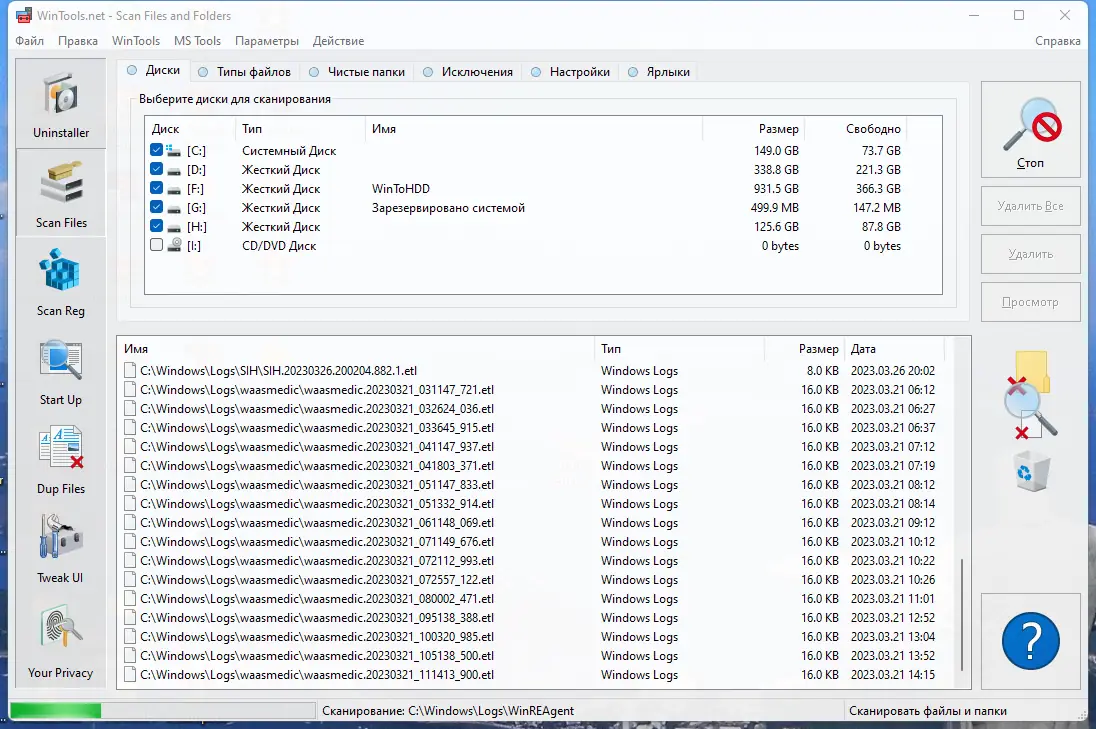Click the CD/DVD drive icon for I:
Screen dimensions: 1096x729
174,245
